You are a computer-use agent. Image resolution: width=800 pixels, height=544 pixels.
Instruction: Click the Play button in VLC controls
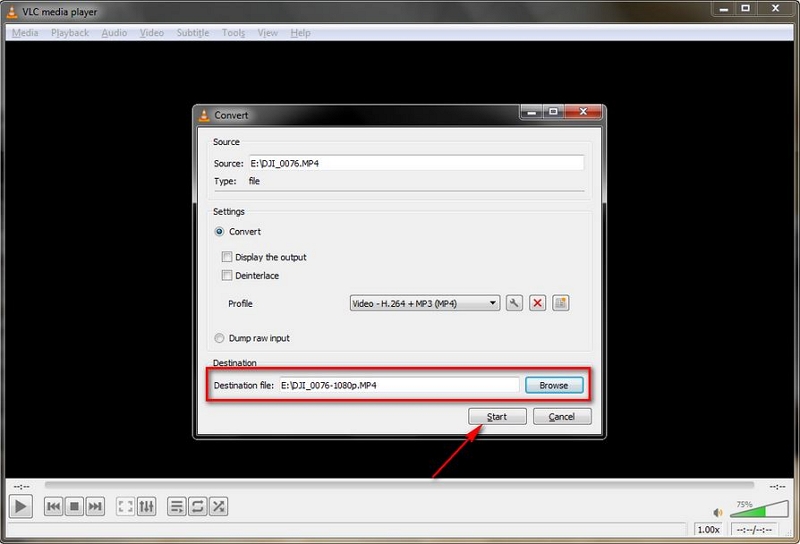pyautogui.click(x=20, y=507)
